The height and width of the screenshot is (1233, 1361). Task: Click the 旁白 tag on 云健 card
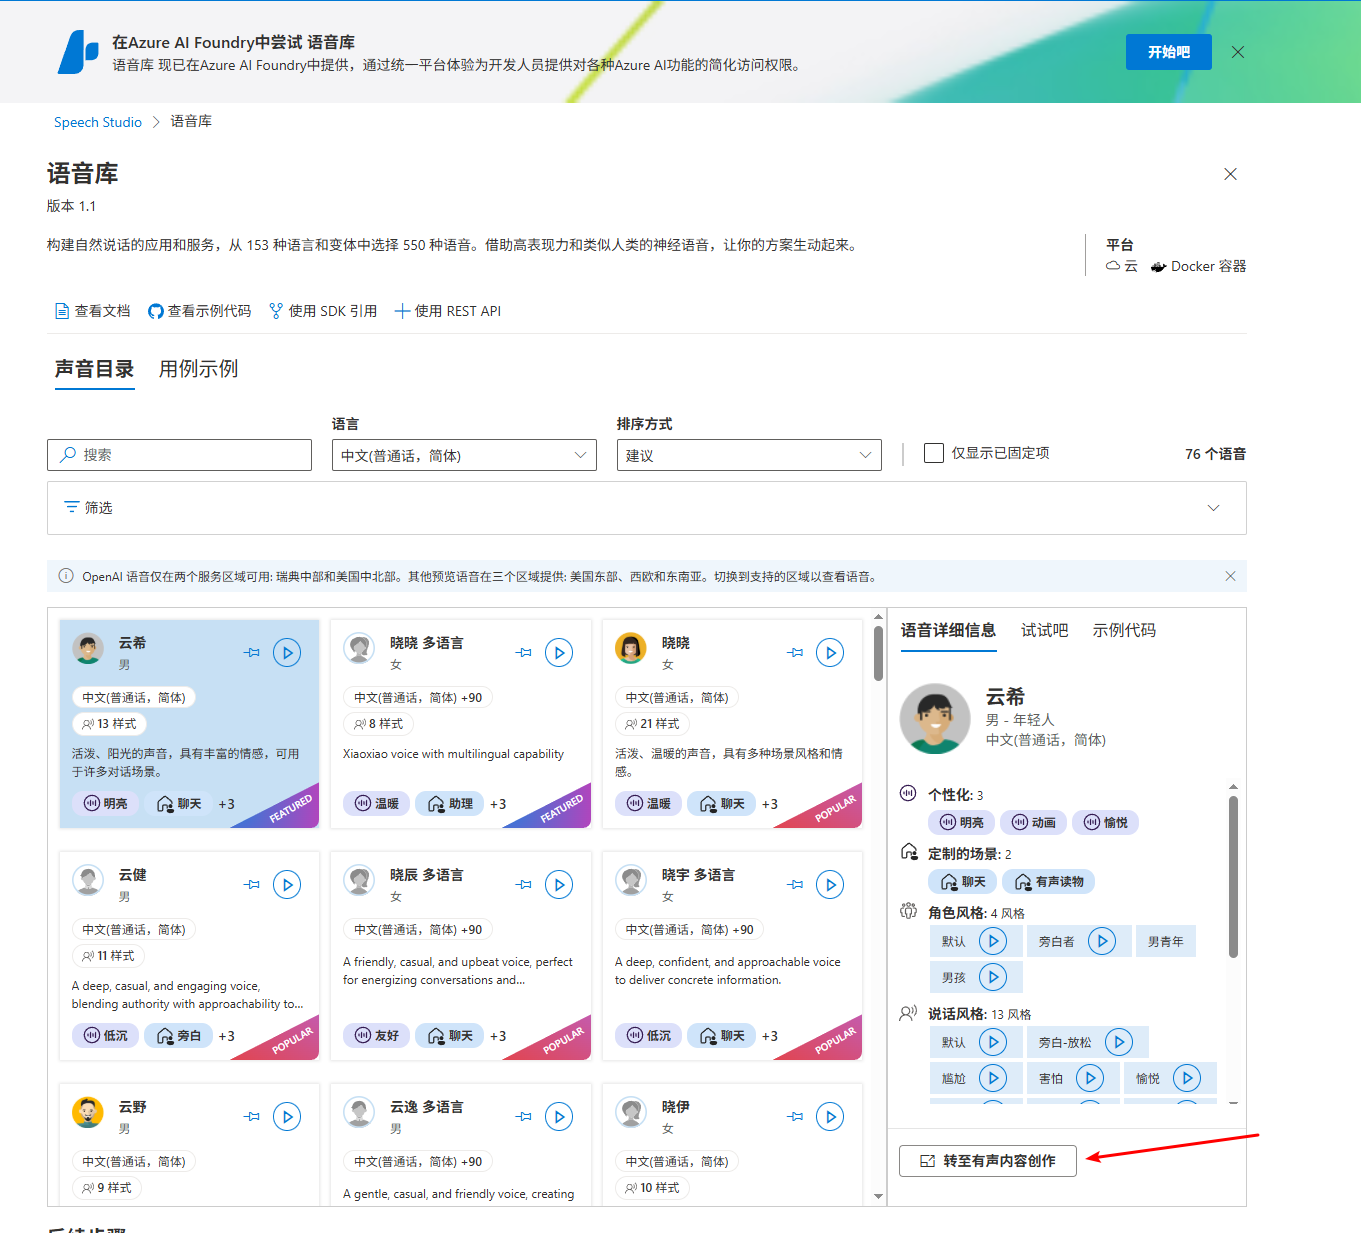(178, 1036)
